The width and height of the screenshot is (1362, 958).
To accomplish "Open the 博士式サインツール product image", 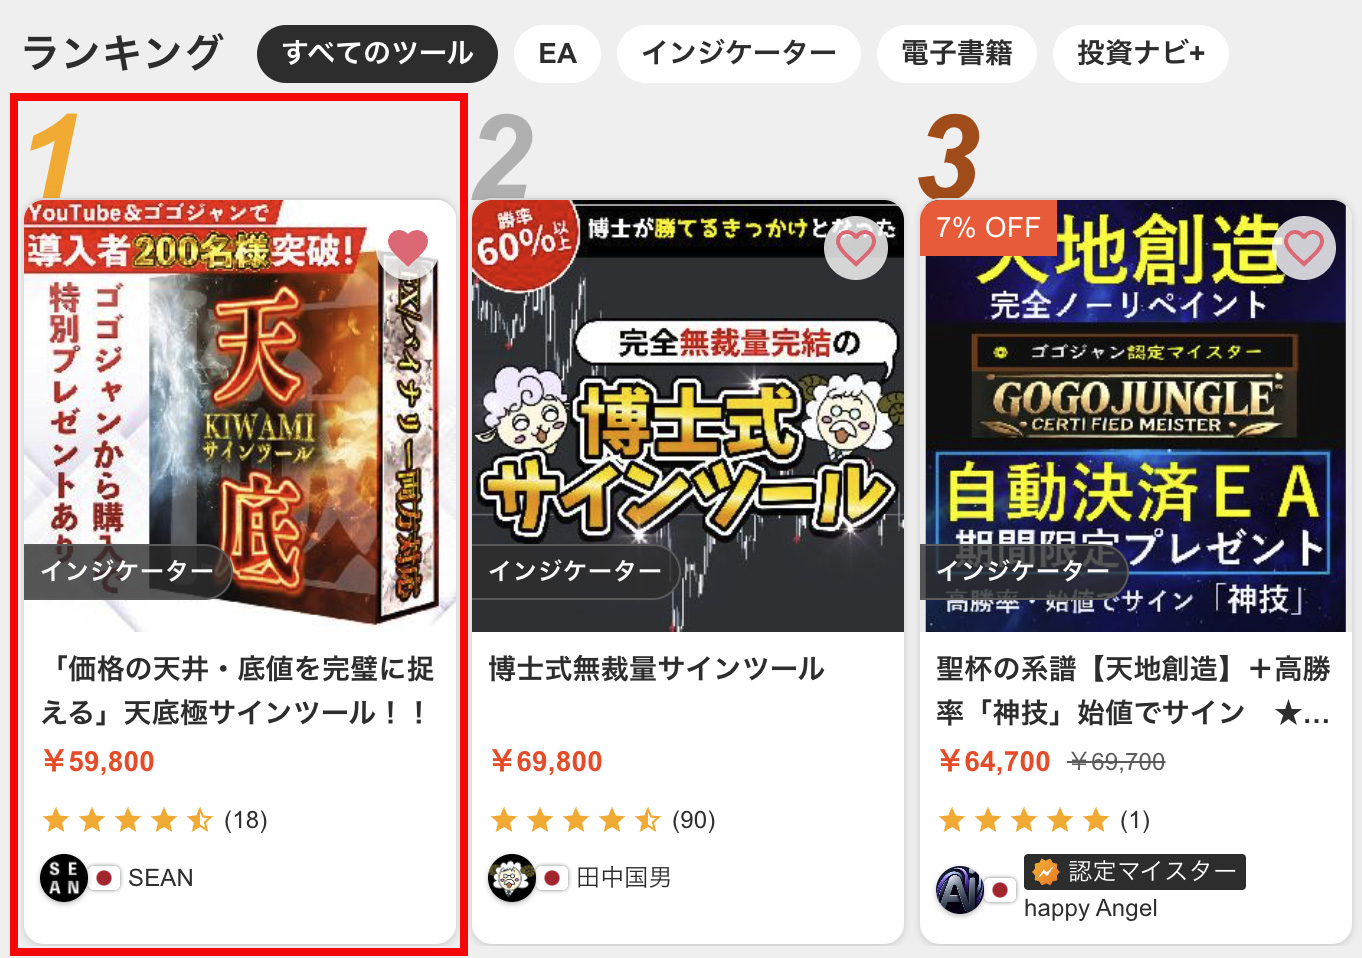I will click(x=688, y=416).
